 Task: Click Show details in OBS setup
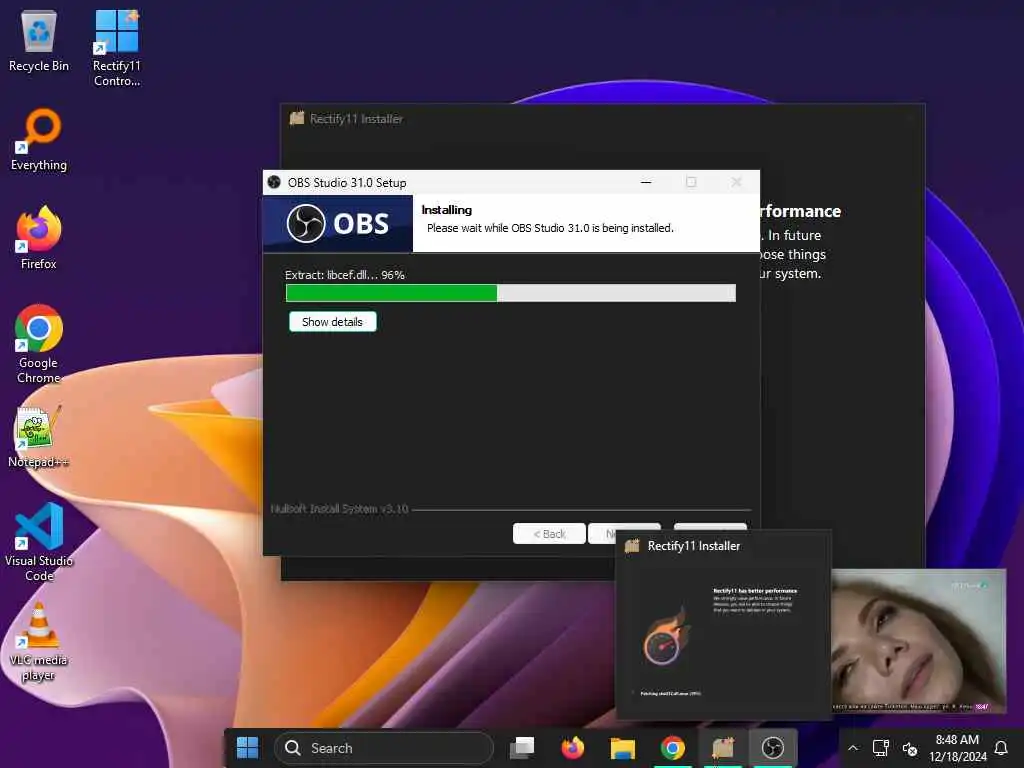[x=332, y=321]
